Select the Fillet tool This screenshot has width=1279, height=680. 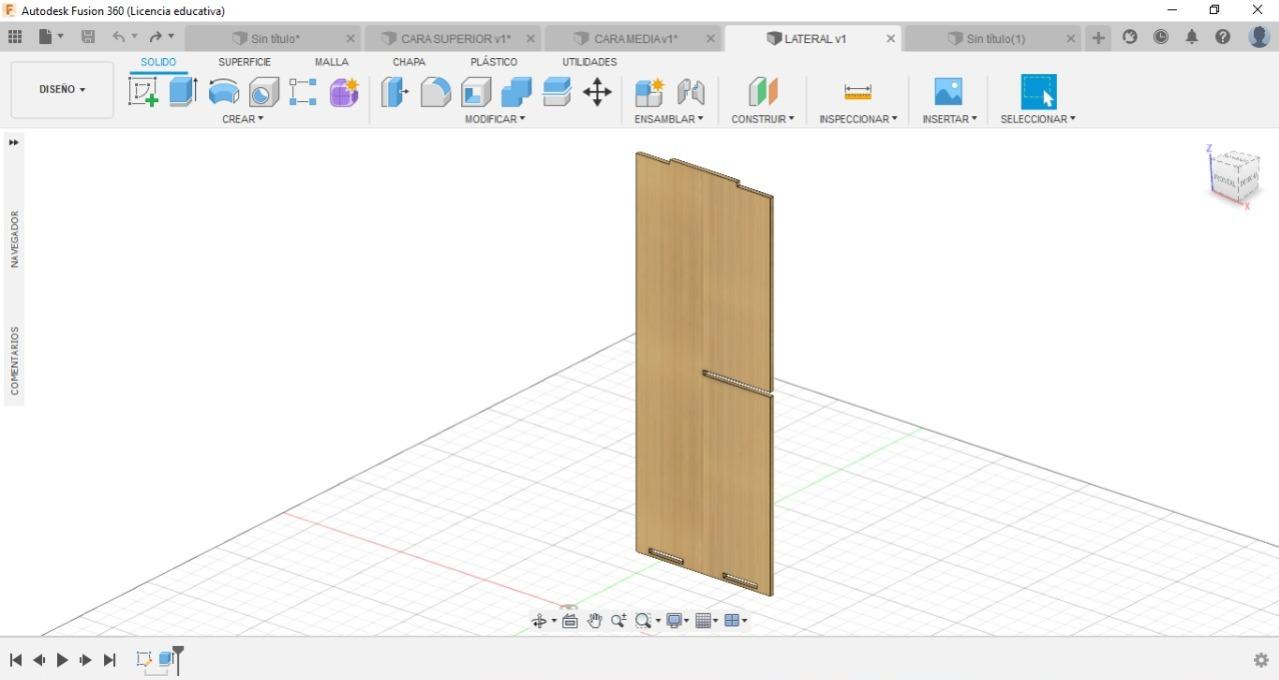click(x=435, y=92)
